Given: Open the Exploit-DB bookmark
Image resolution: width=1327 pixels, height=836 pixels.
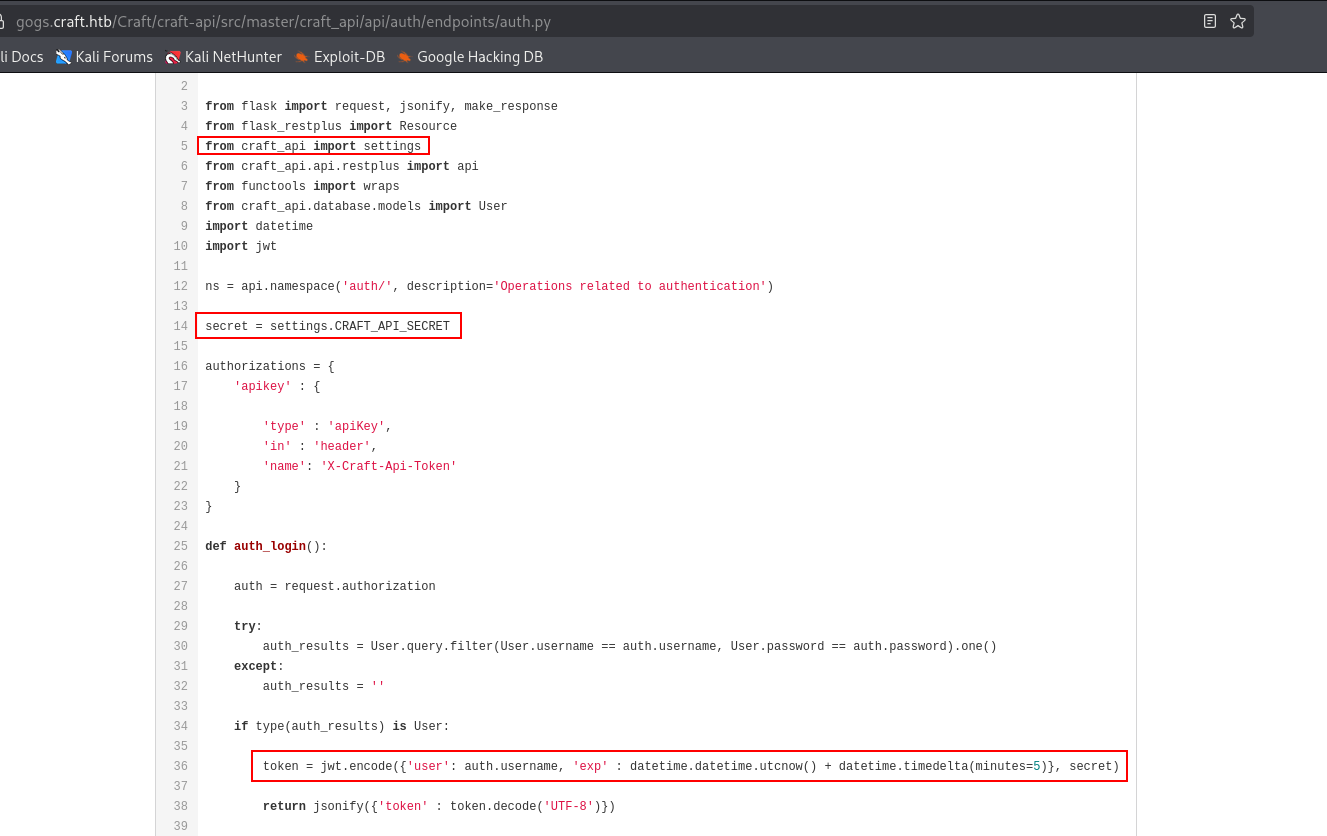Looking at the screenshot, I should (339, 57).
